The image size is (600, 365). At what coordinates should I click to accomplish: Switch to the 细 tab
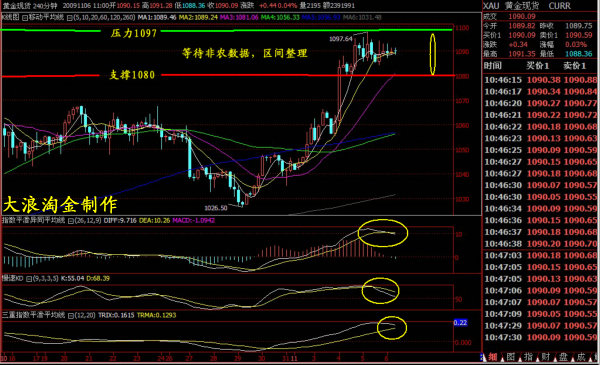(x=493, y=357)
